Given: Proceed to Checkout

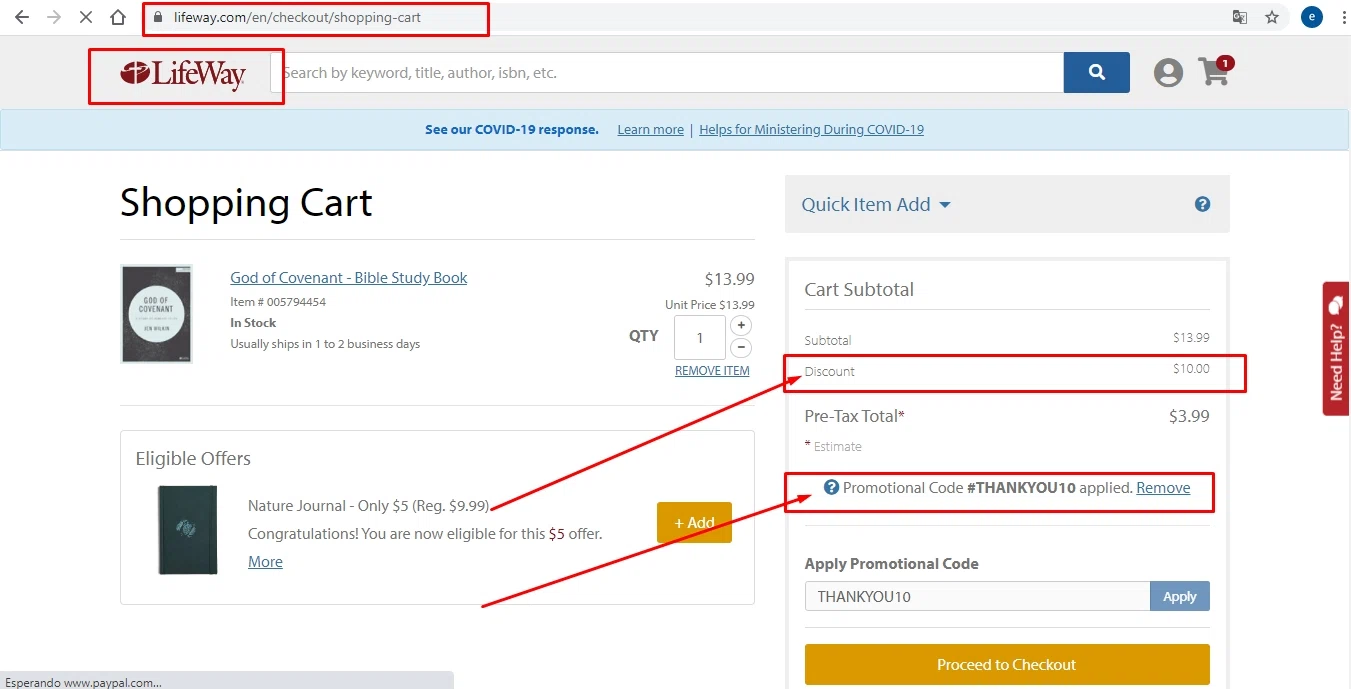Looking at the screenshot, I should pos(1007,665).
